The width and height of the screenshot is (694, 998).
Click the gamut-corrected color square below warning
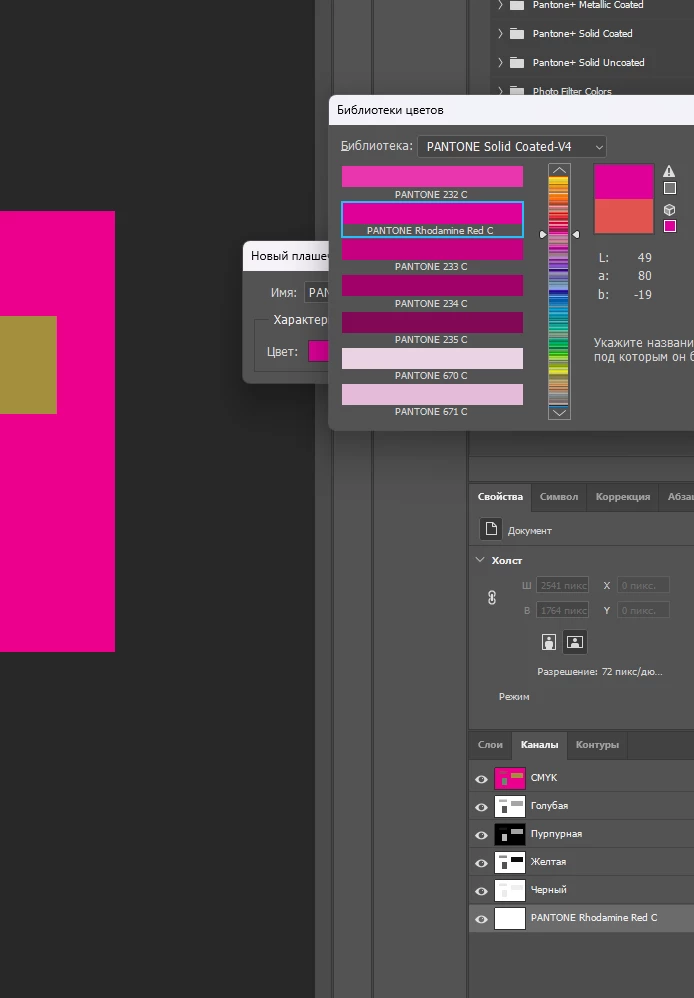670,188
